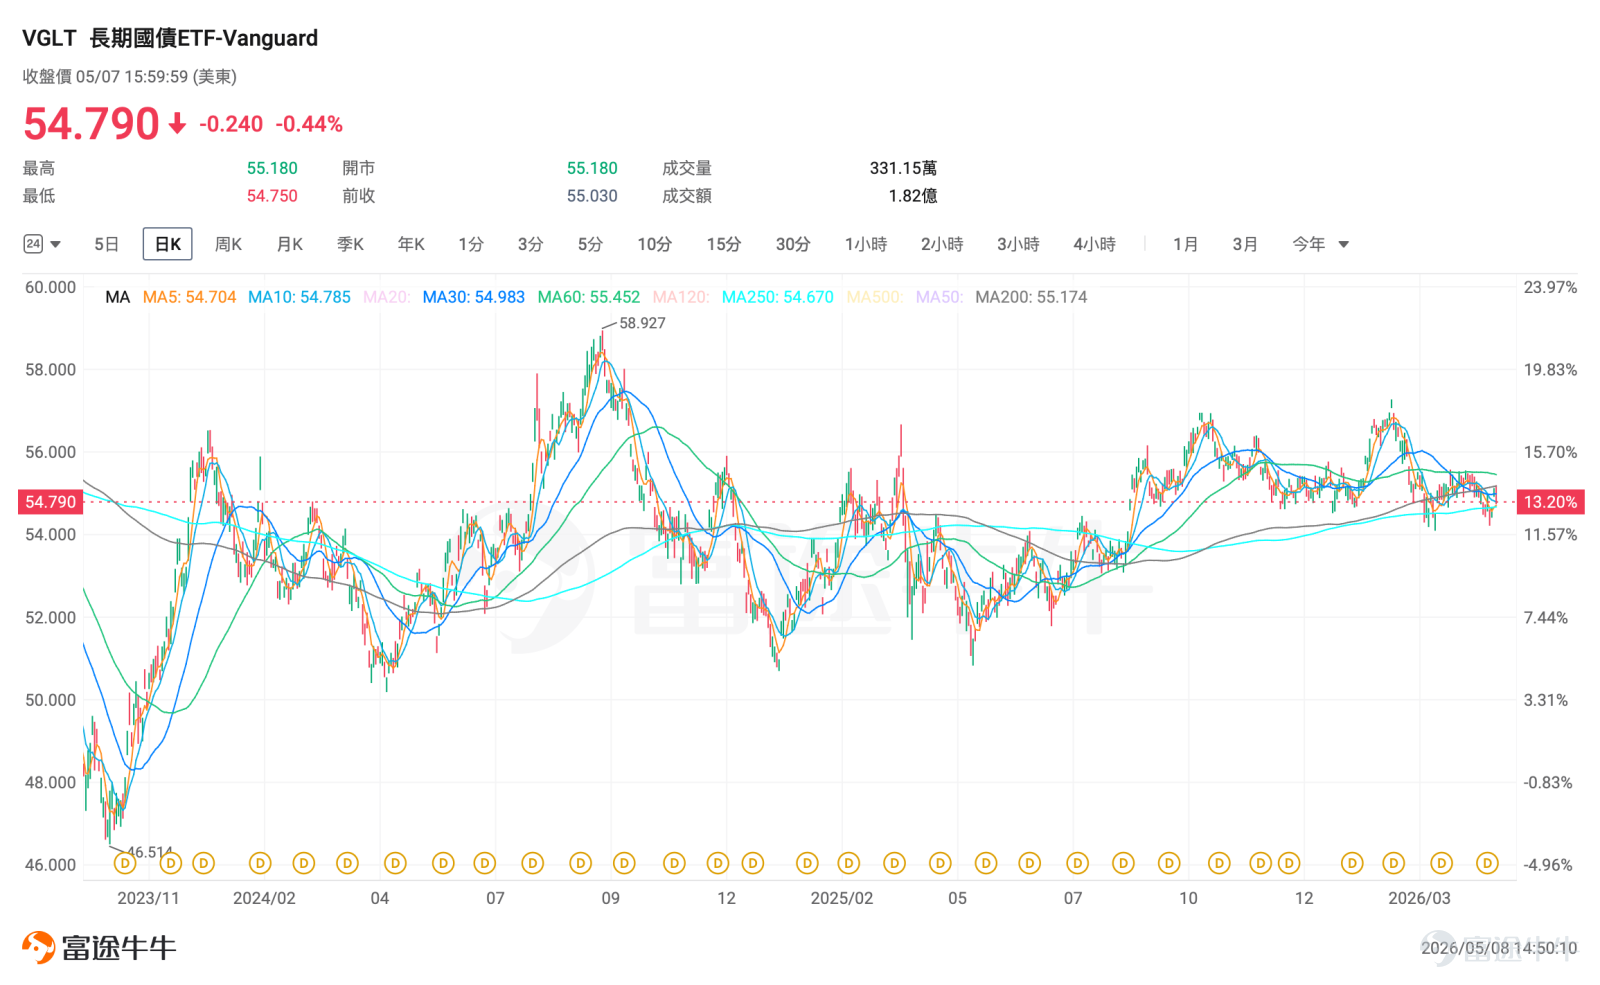Click the 最高 value 55.180
This screenshot has height=985, width=1600.
tap(272, 168)
